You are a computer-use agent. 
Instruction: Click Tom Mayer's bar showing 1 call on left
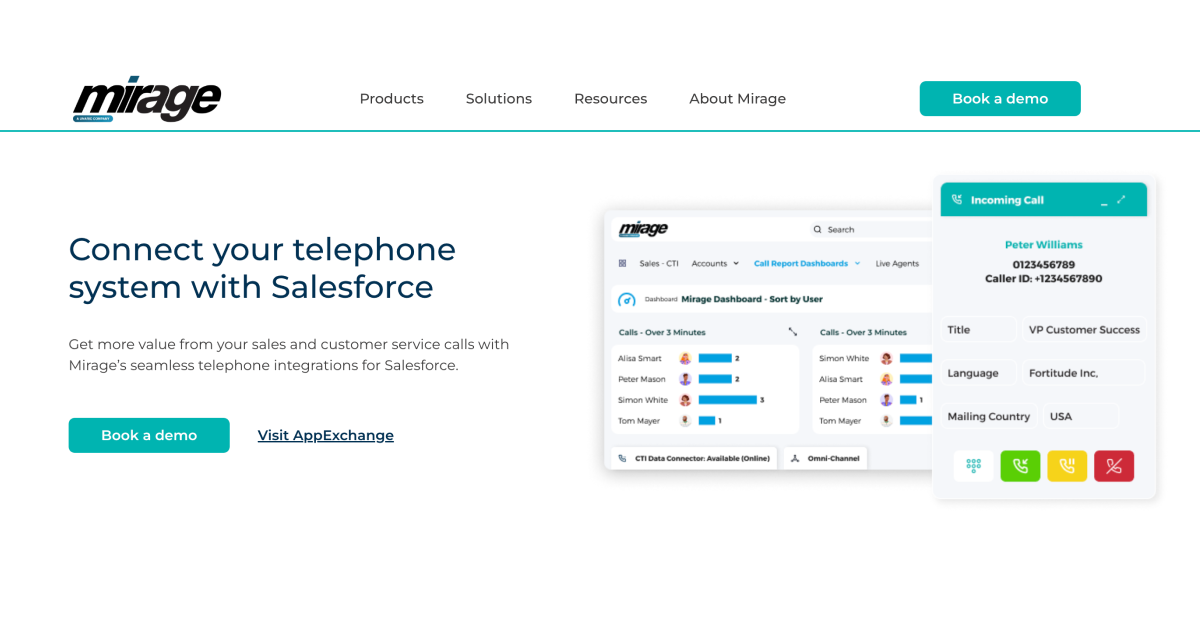(x=707, y=421)
